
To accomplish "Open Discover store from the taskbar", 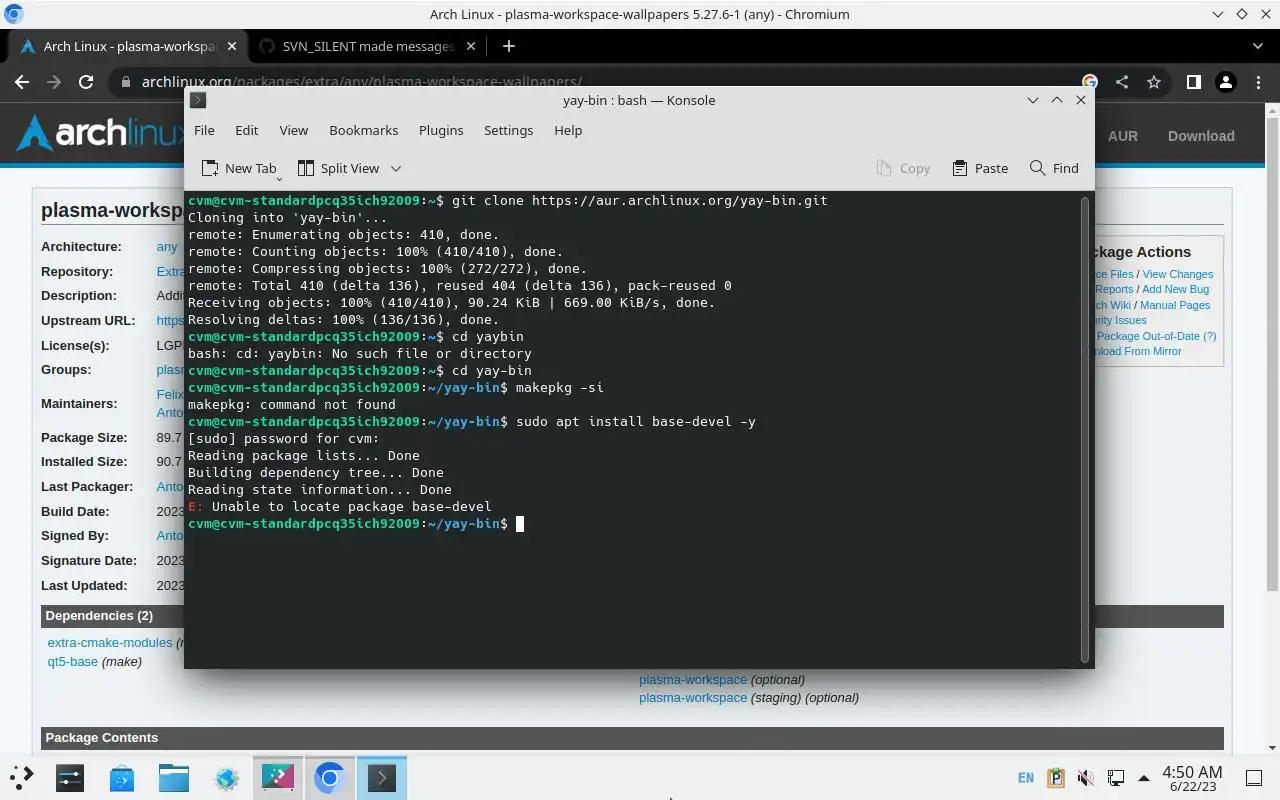I will [122, 777].
